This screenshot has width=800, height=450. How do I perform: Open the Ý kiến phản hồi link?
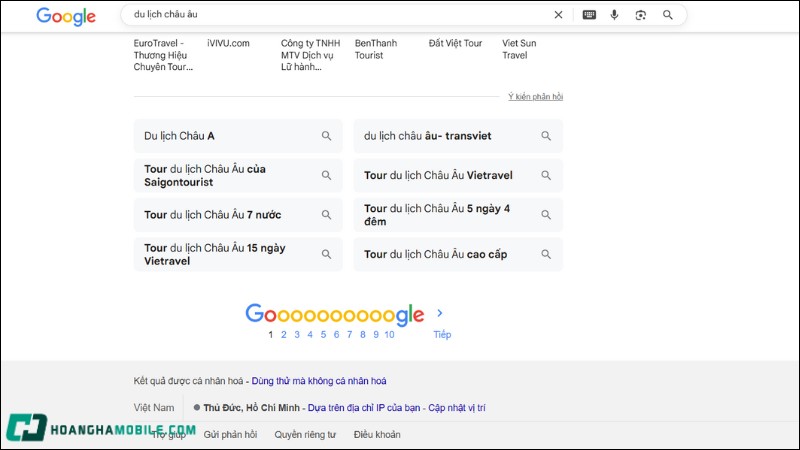(535, 97)
